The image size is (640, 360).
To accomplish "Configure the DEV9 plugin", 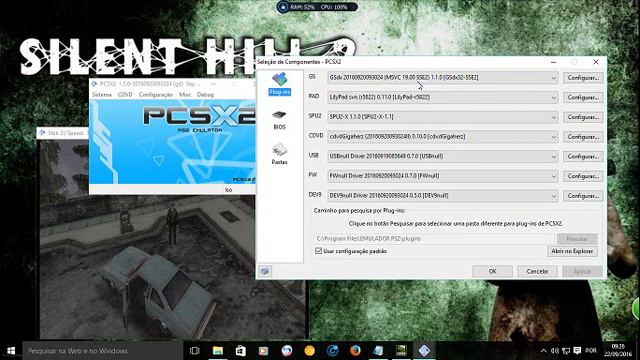I will click(x=583, y=196).
